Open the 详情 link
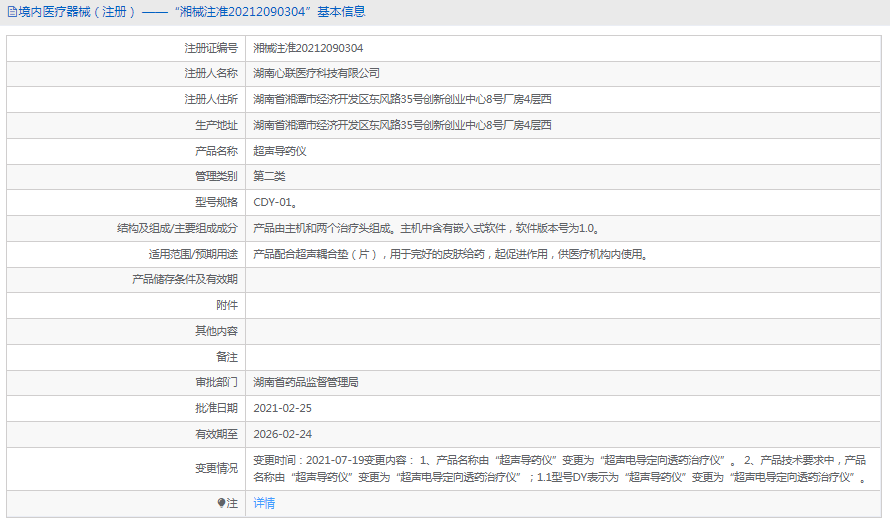 coord(264,503)
